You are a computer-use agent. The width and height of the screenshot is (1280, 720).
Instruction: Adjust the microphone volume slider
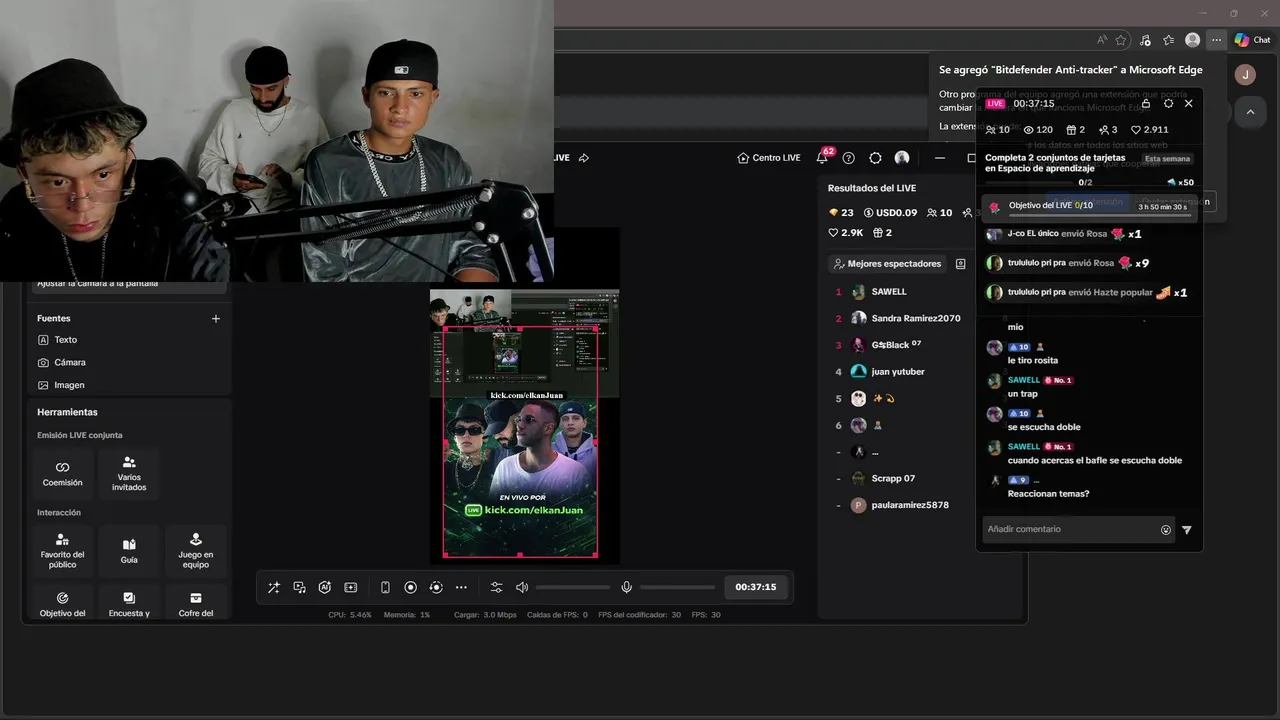[x=677, y=587]
